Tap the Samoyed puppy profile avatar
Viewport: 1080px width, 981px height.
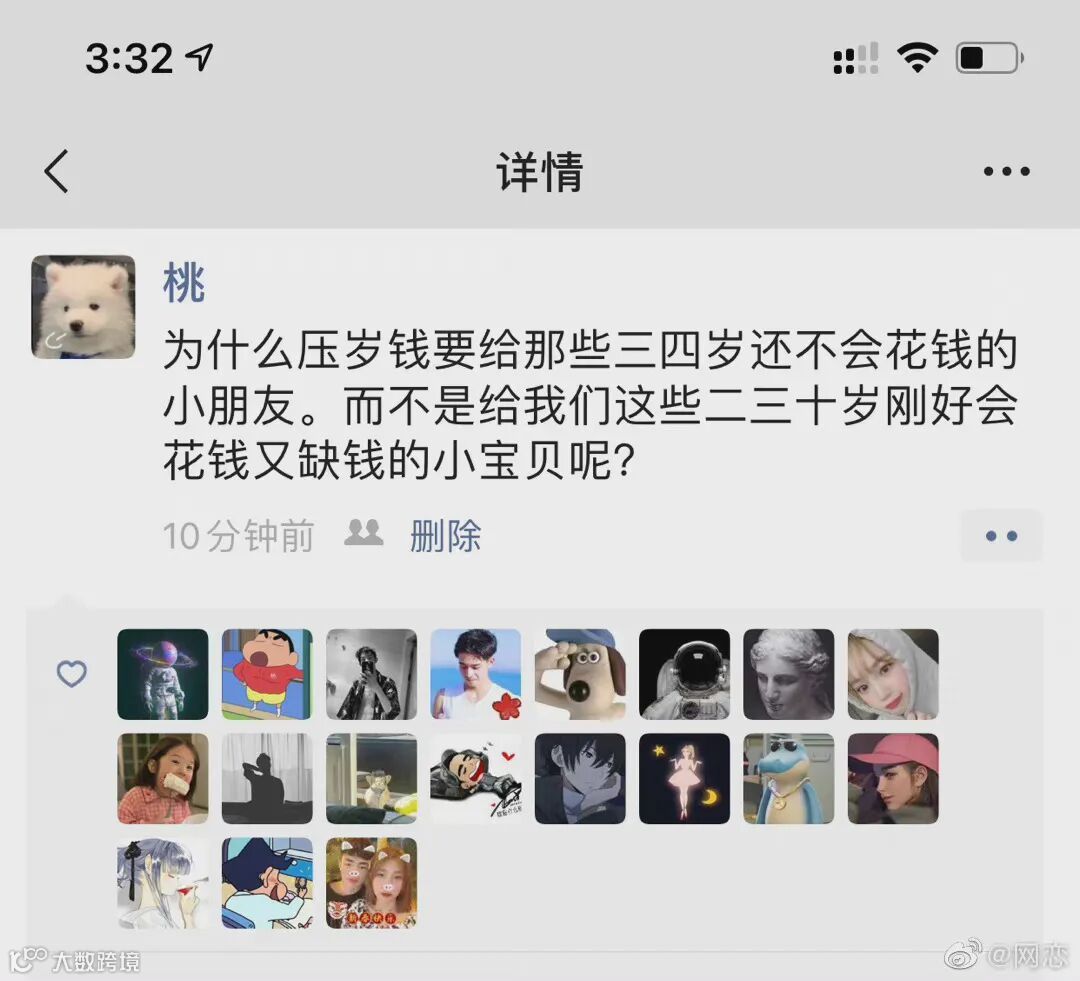pyautogui.click(x=83, y=307)
